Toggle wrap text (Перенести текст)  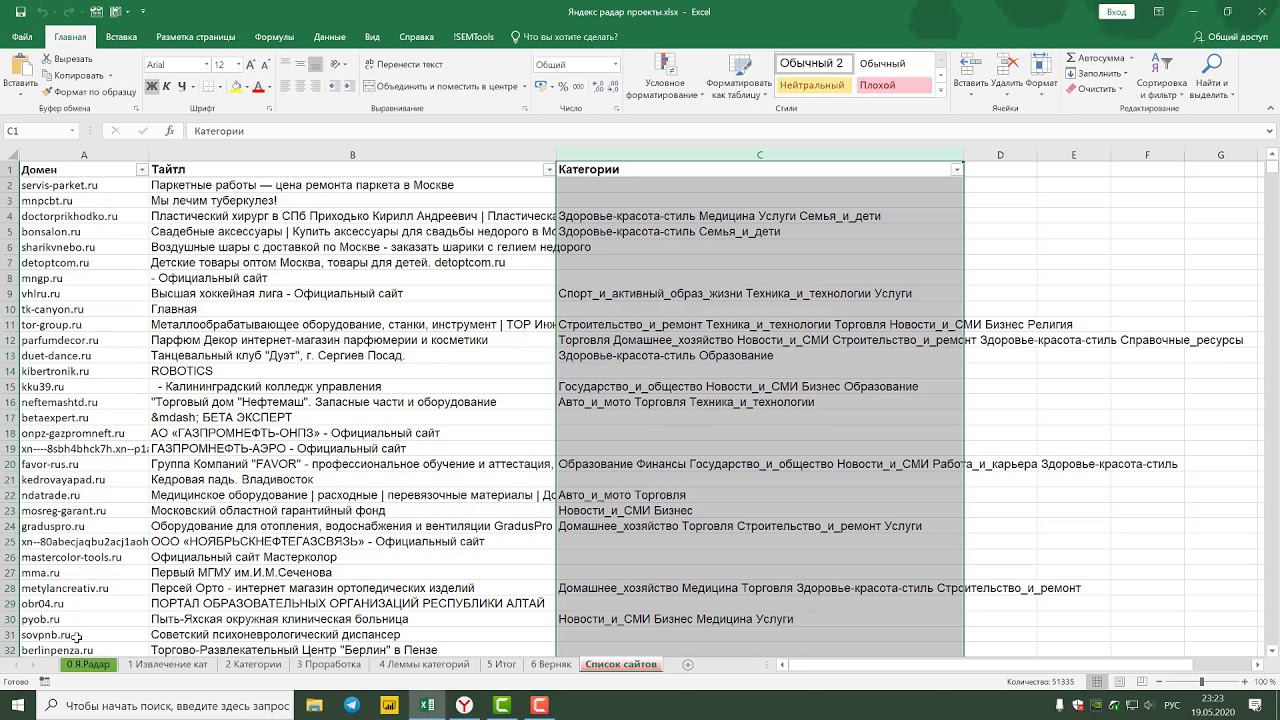[x=403, y=65]
